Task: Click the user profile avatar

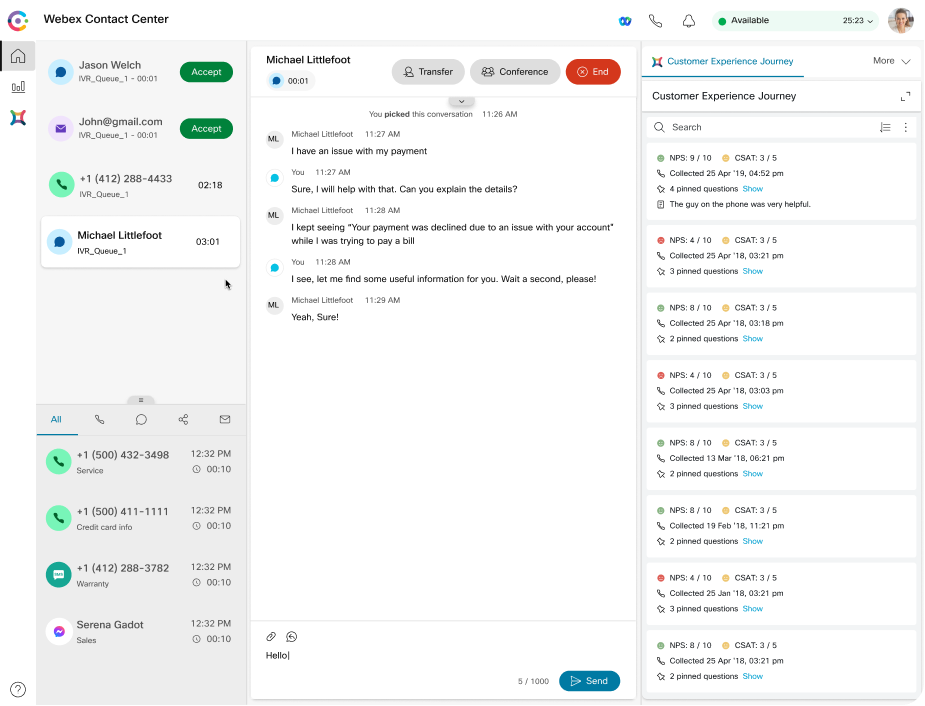Action: pyautogui.click(x=901, y=21)
